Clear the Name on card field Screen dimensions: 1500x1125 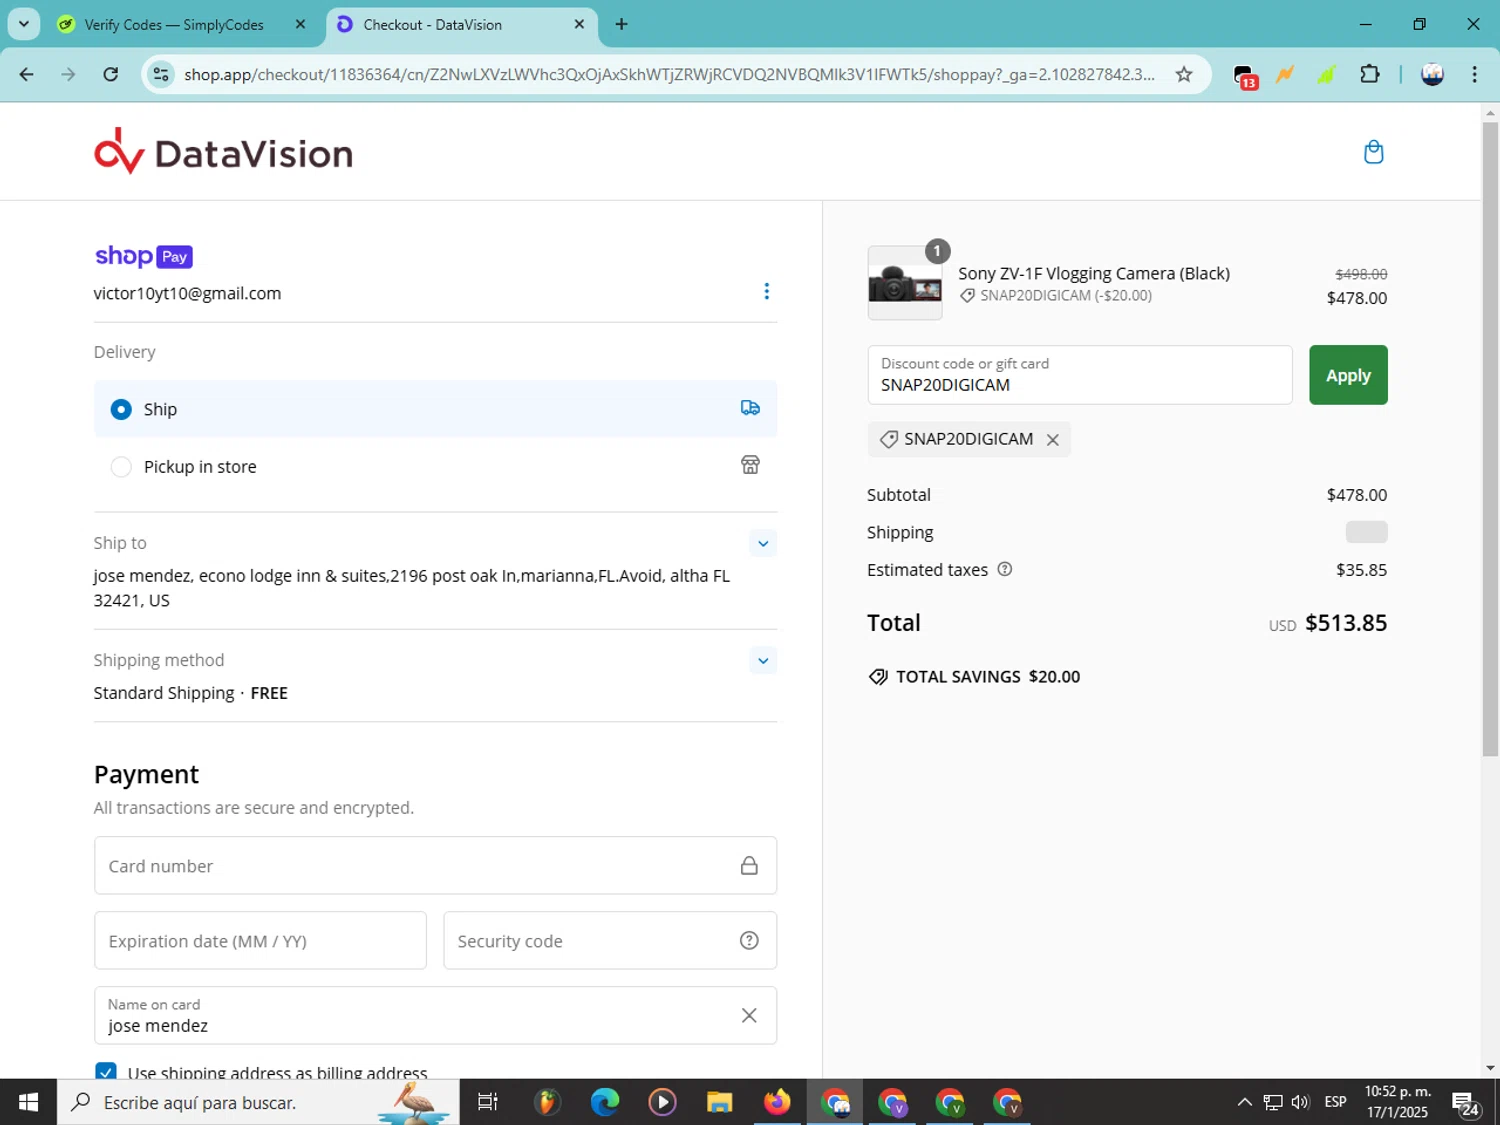pos(749,1016)
